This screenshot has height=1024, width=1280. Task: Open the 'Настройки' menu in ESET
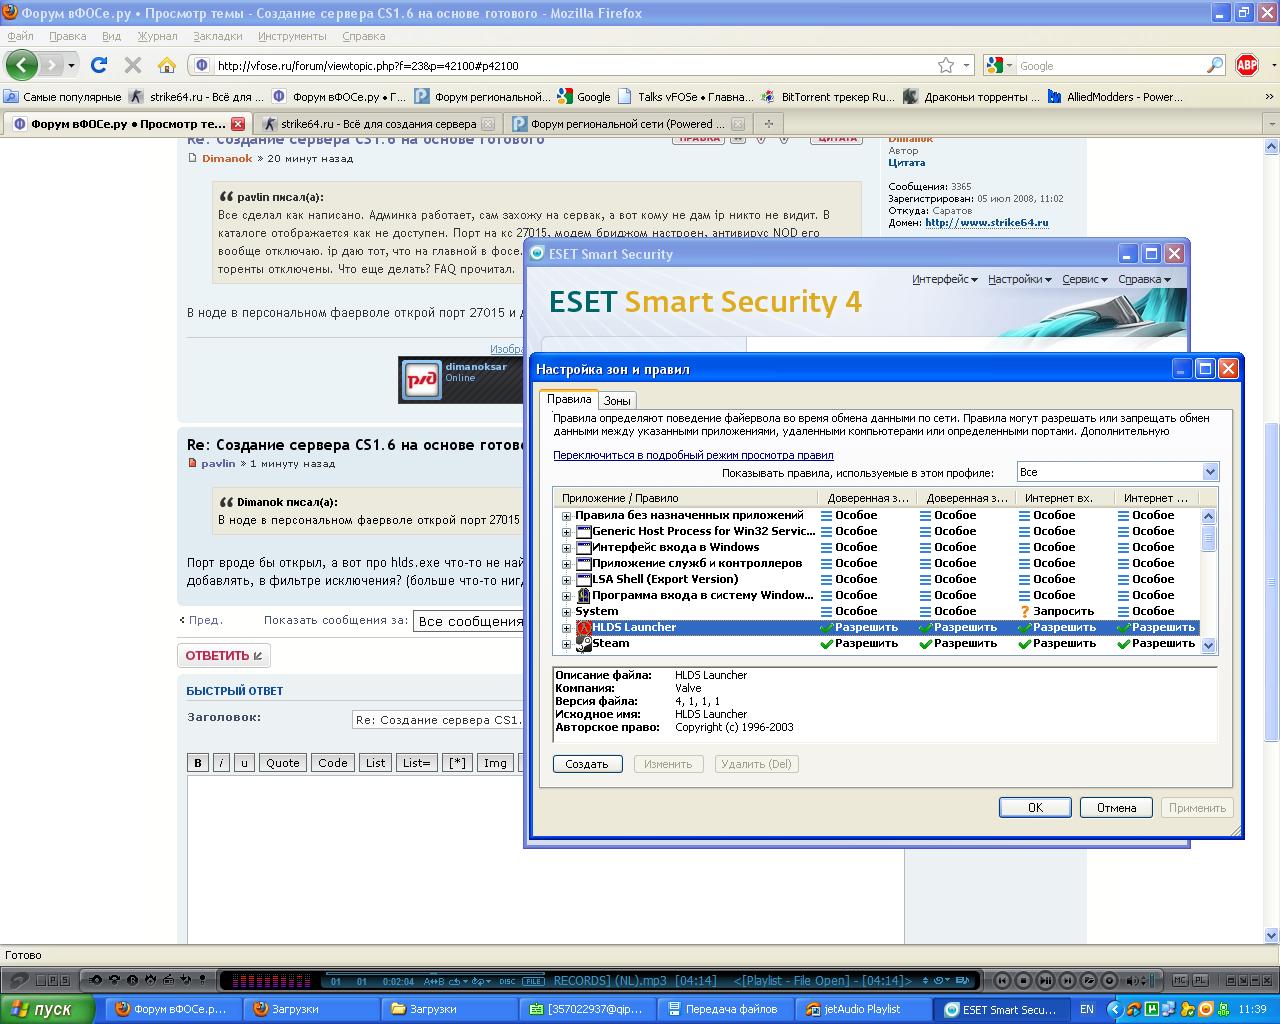(1019, 280)
